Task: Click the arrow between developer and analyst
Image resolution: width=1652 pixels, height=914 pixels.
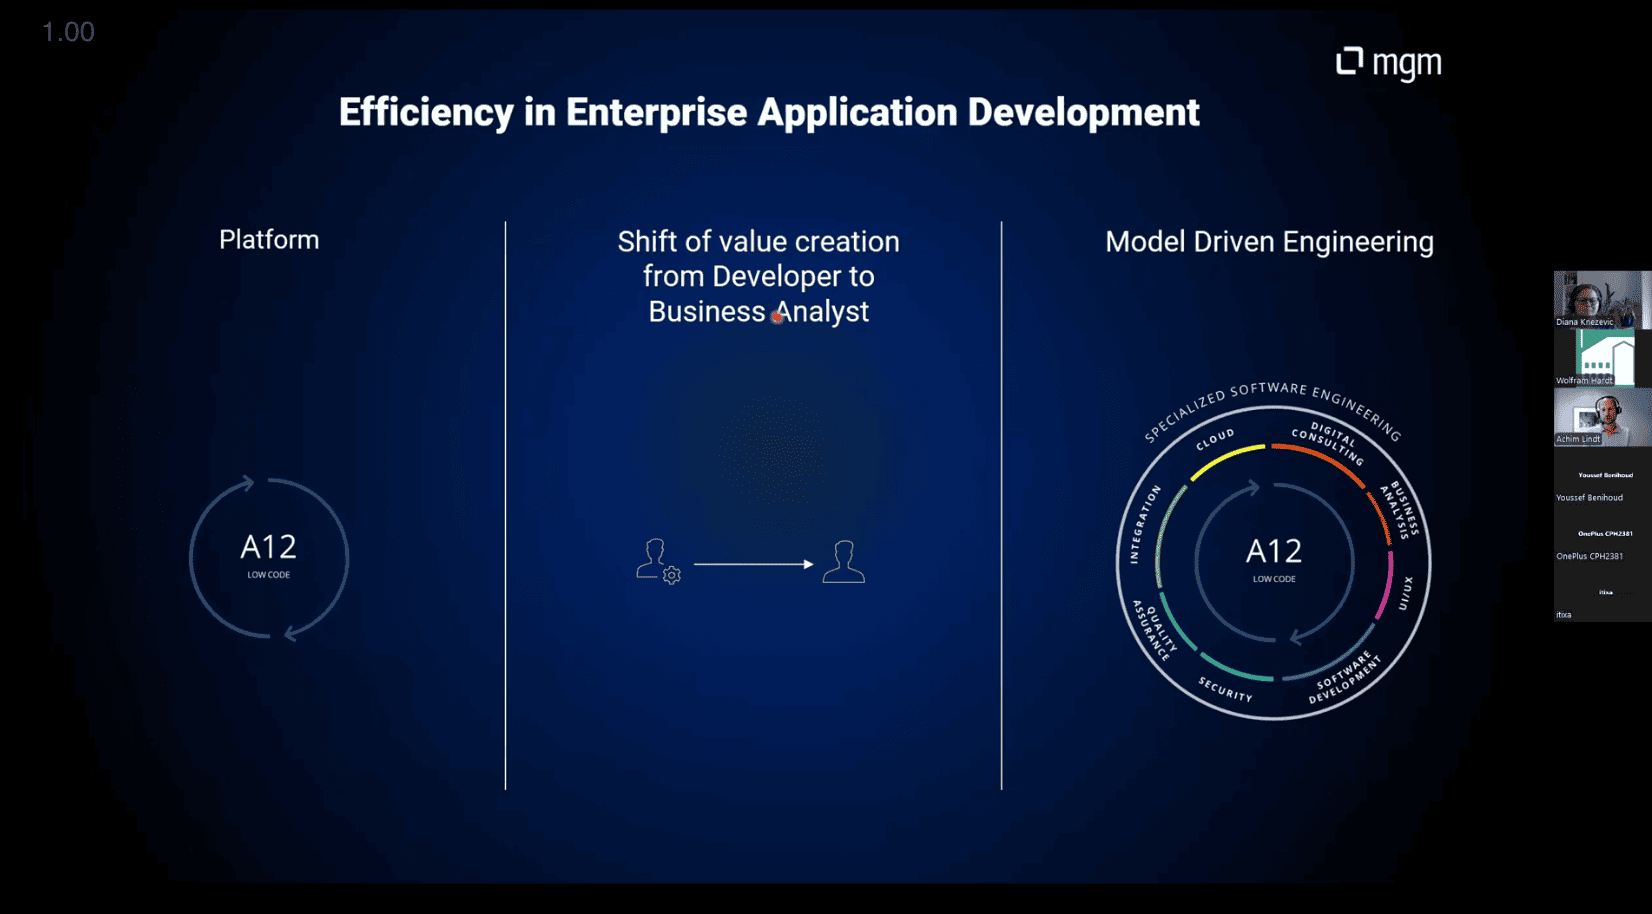Action: pos(754,564)
